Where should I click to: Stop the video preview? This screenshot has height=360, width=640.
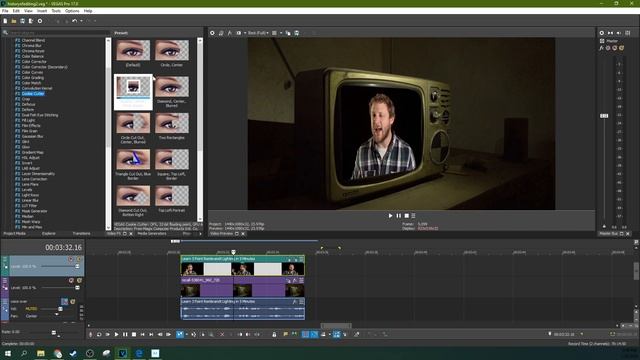(407, 216)
